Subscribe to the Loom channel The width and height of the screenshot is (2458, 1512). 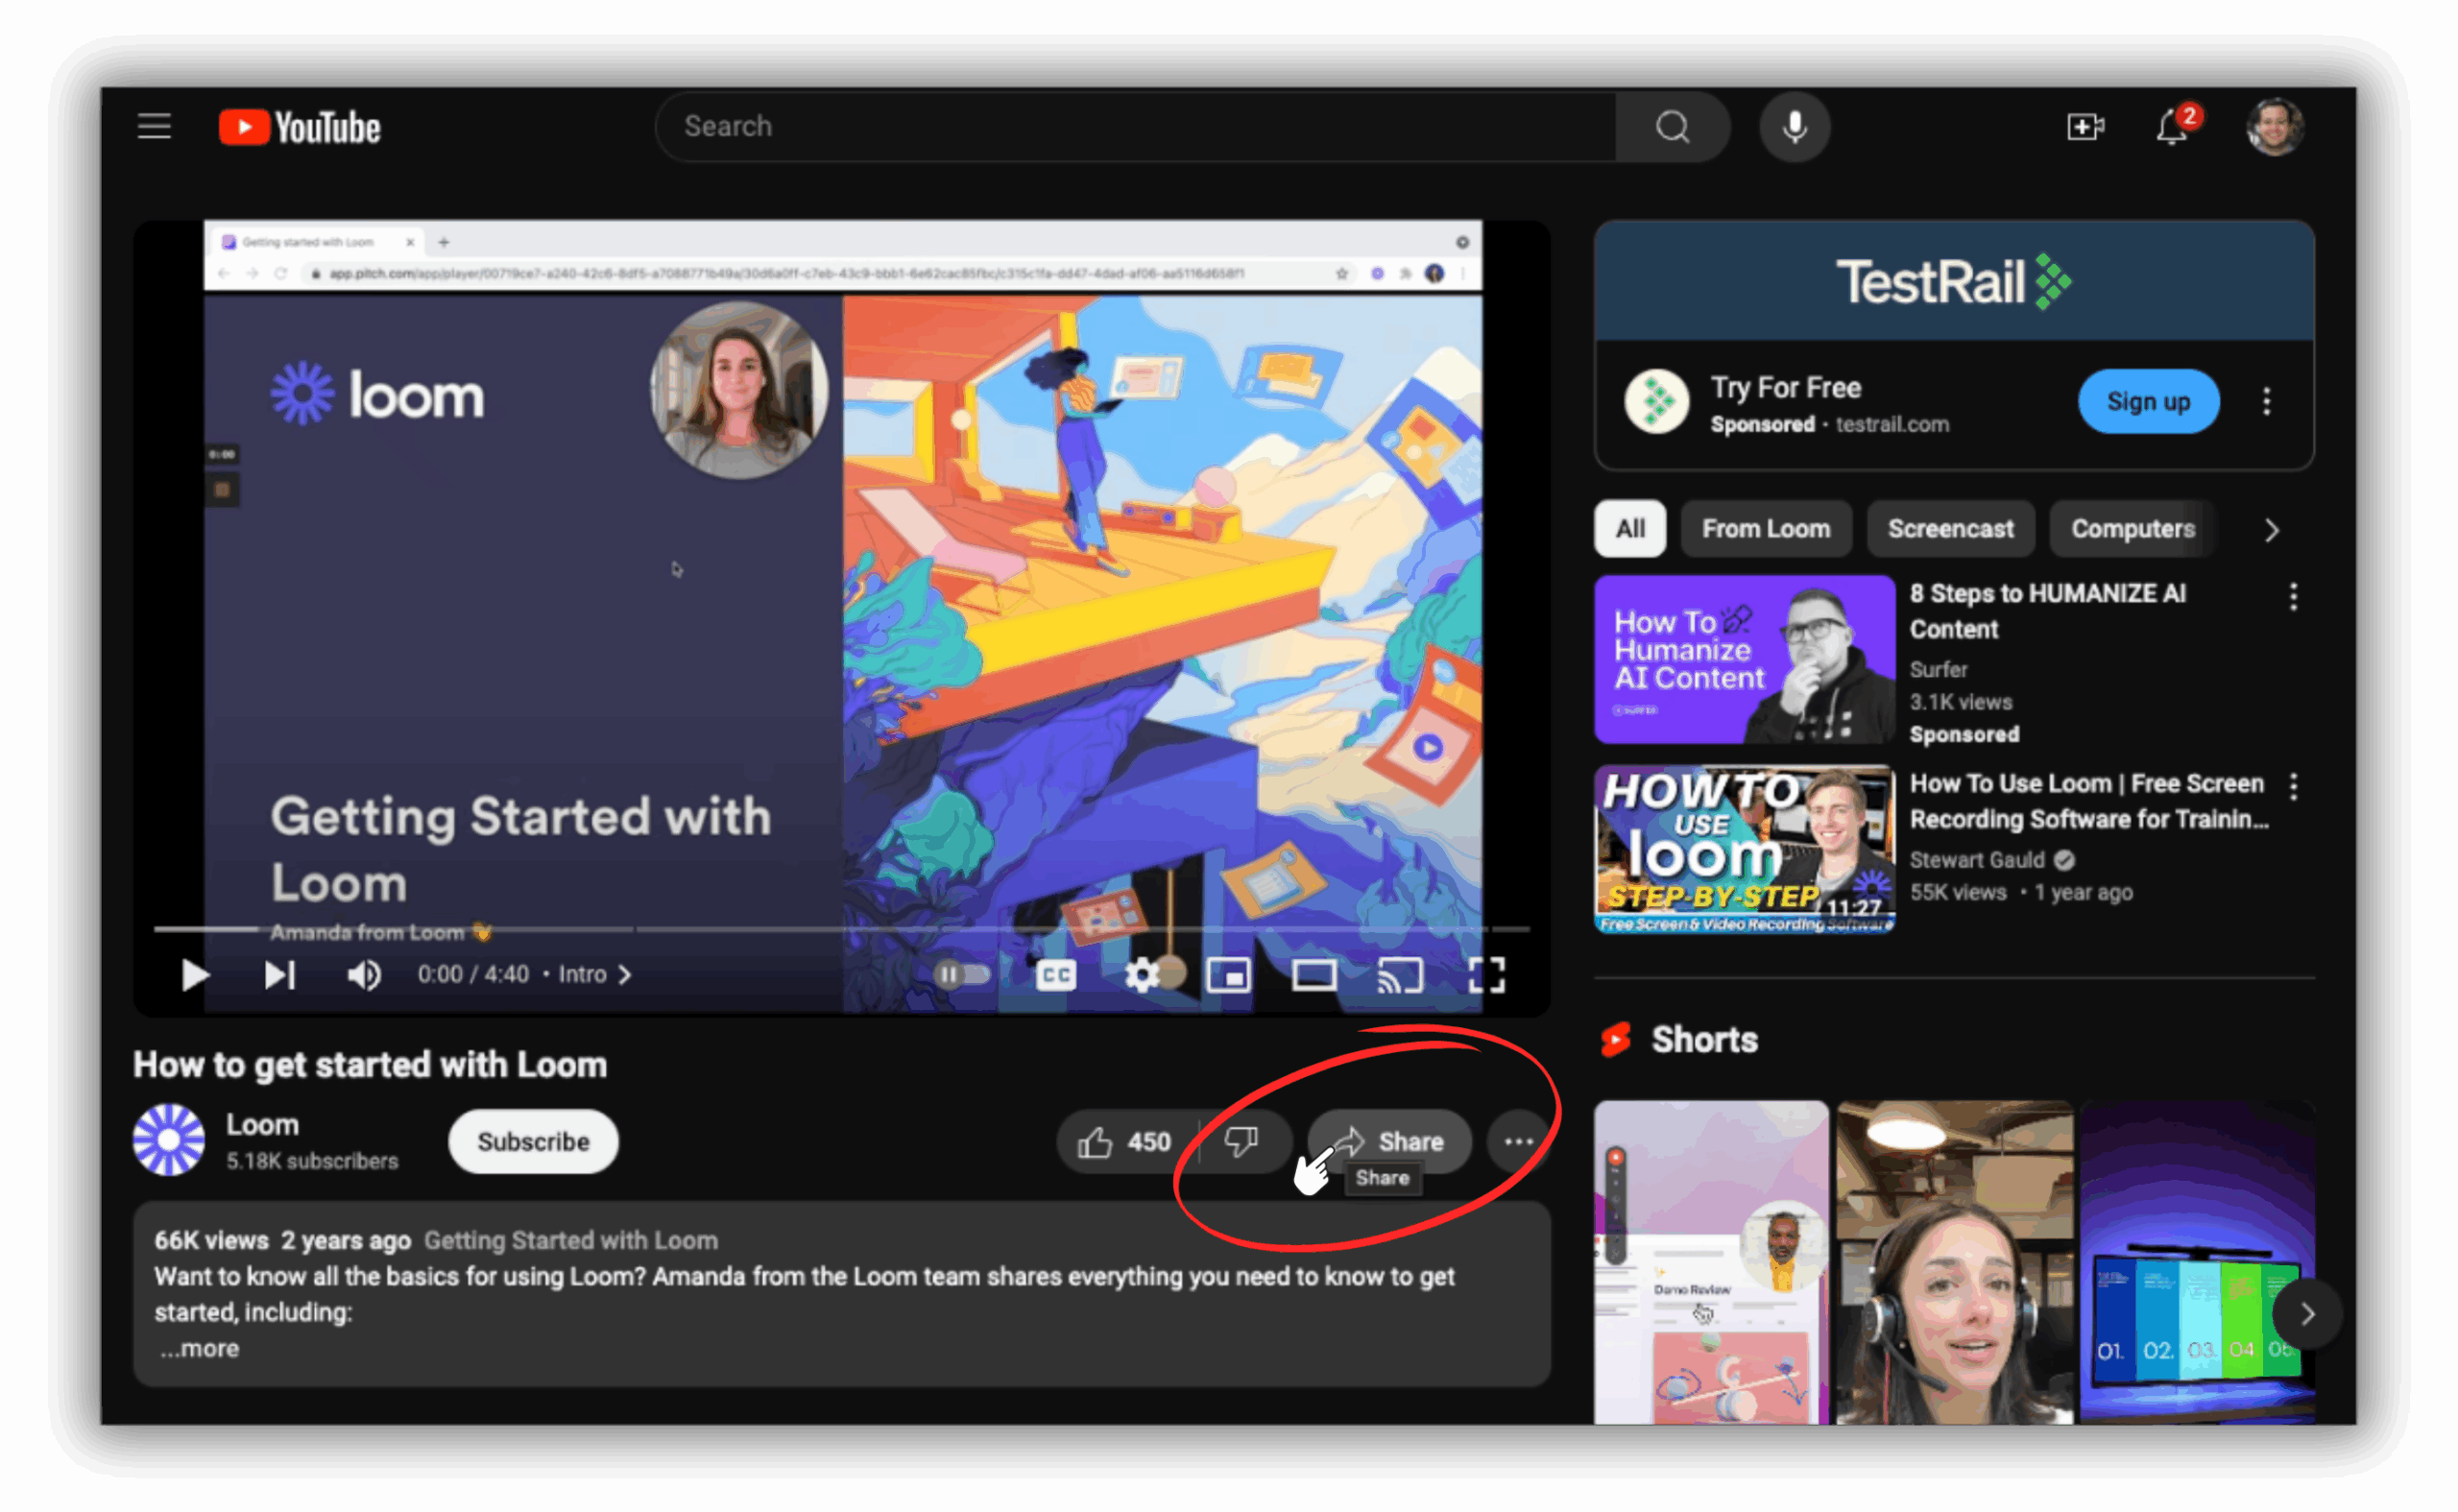pyautogui.click(x=532, y=1141)
